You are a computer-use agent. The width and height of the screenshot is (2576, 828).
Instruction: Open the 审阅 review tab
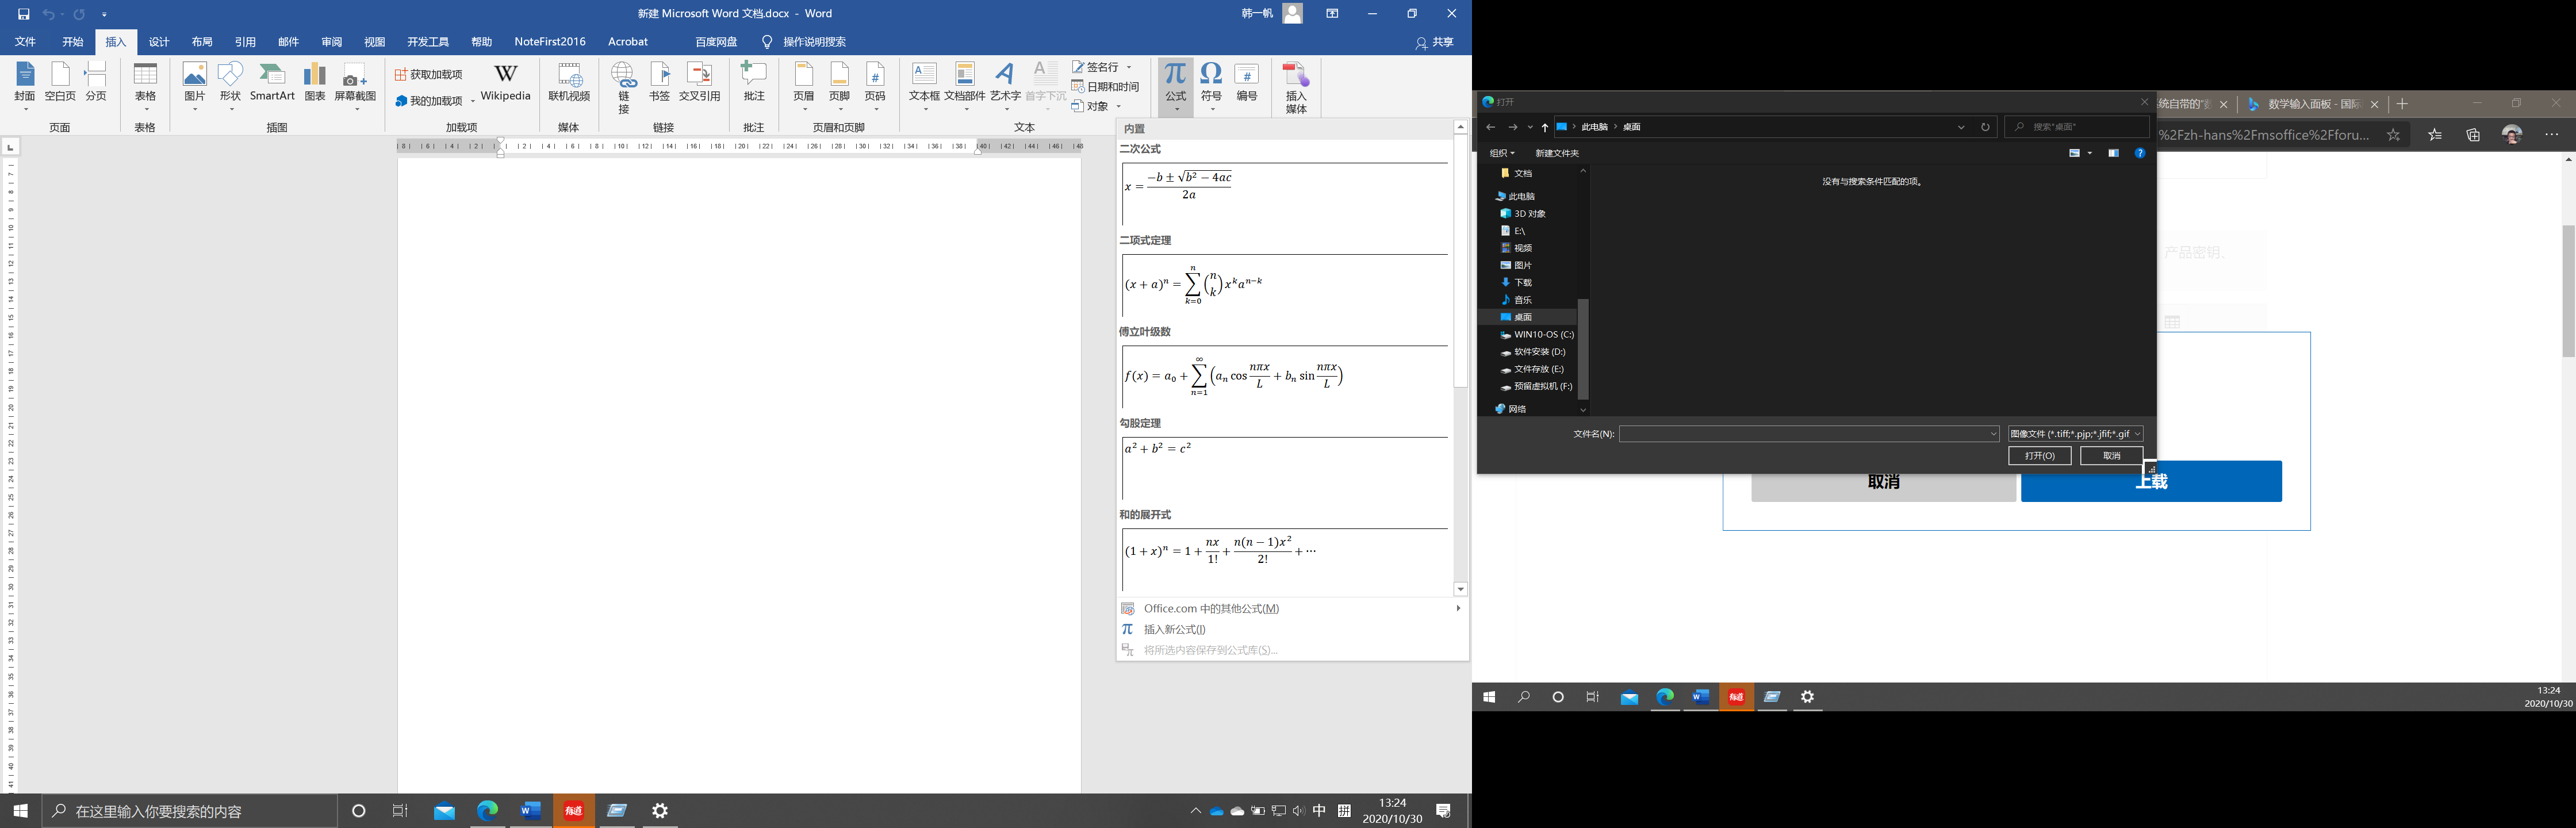[x=331, y=42]
